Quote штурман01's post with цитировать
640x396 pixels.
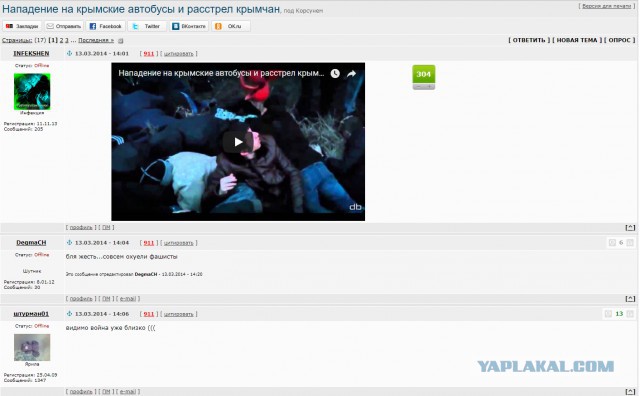178,314
